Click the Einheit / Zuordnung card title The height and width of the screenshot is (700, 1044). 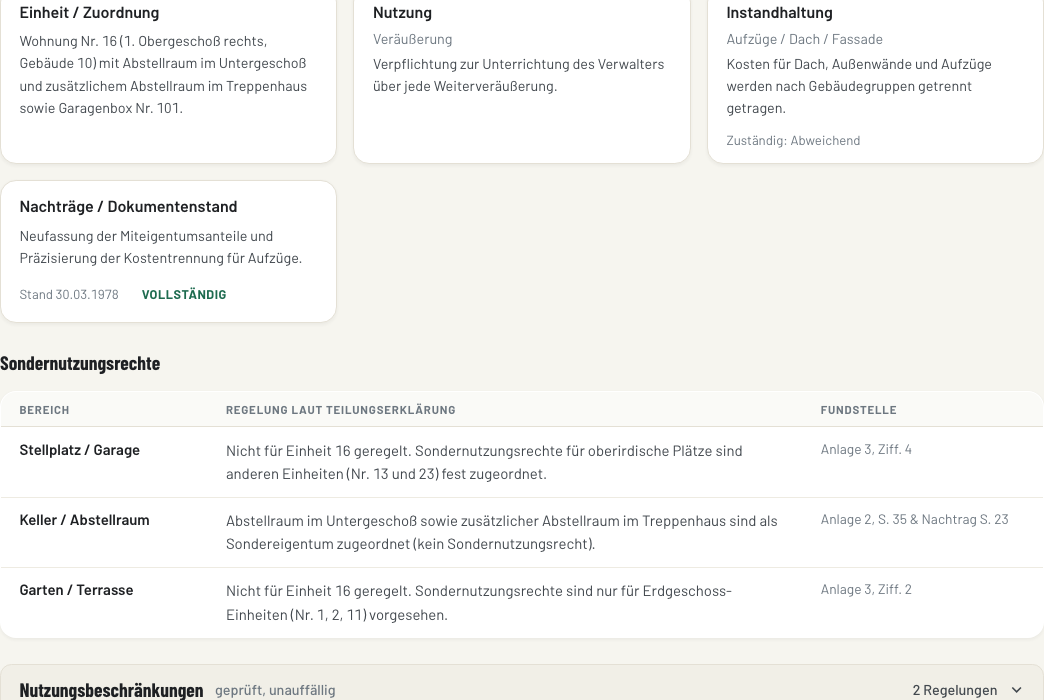coord(89,13)
